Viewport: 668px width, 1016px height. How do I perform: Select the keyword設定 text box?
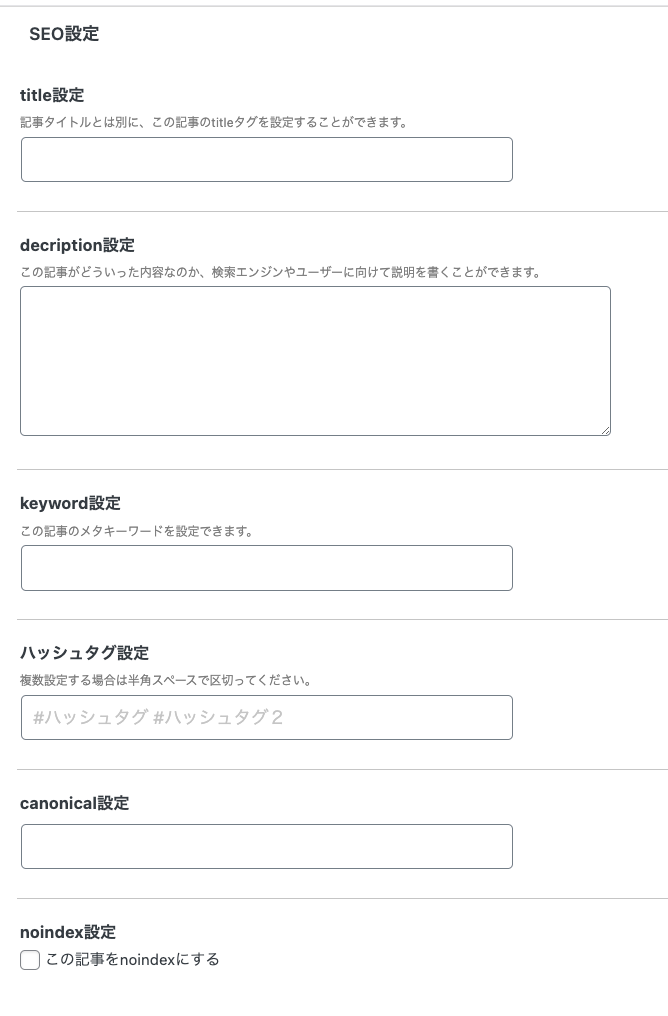pyautogui.click(x=266, y=568)
